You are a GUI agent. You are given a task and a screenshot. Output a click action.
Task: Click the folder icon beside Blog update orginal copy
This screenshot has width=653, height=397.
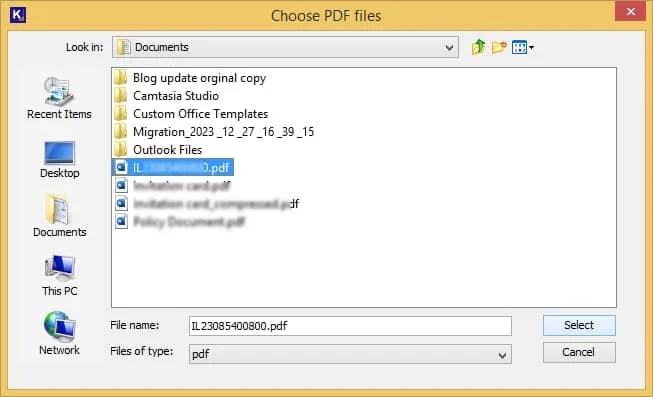coord(121,78)
